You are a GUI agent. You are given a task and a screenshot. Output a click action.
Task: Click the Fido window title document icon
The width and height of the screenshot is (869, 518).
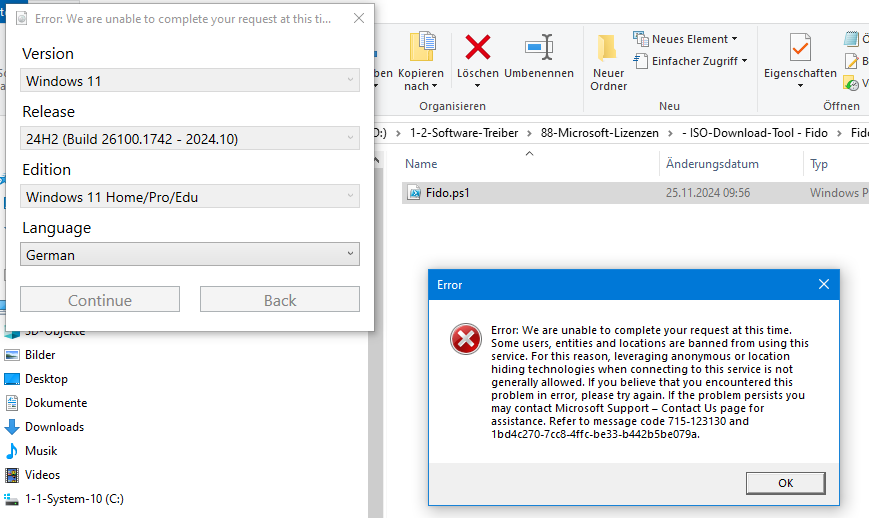[x=22, y=19]
